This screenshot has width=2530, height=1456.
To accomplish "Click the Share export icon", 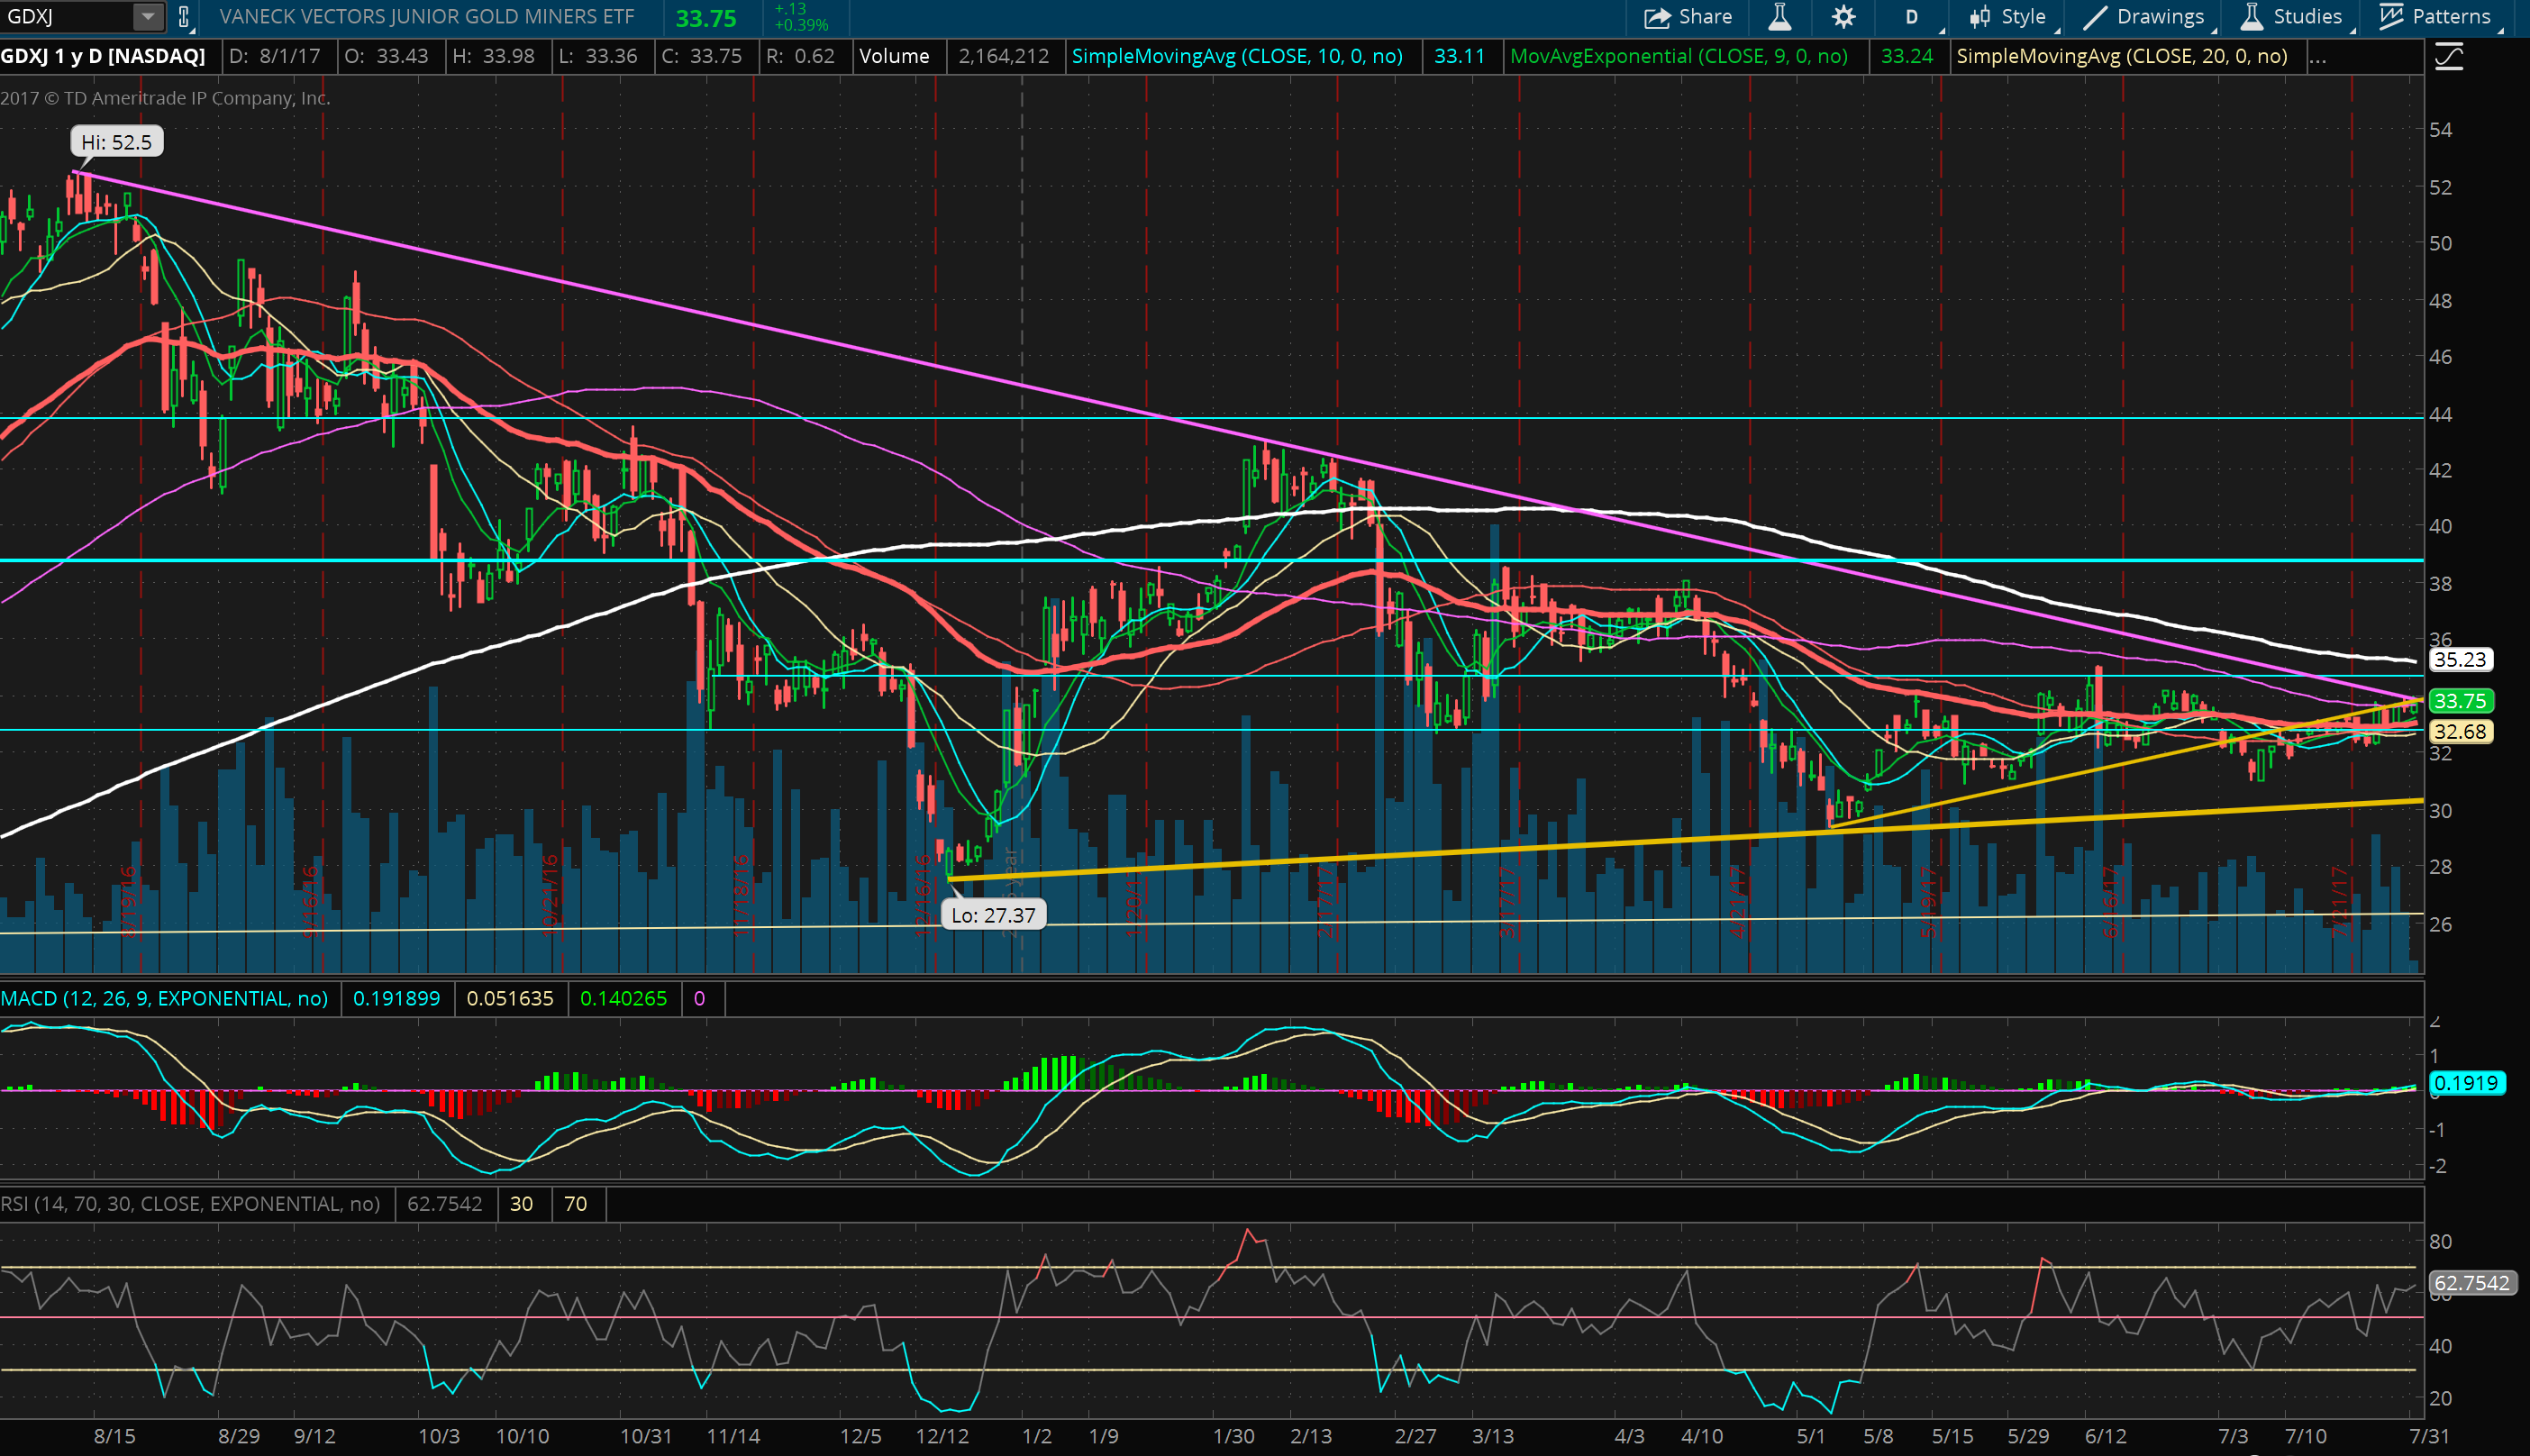I will [1657, 17].
